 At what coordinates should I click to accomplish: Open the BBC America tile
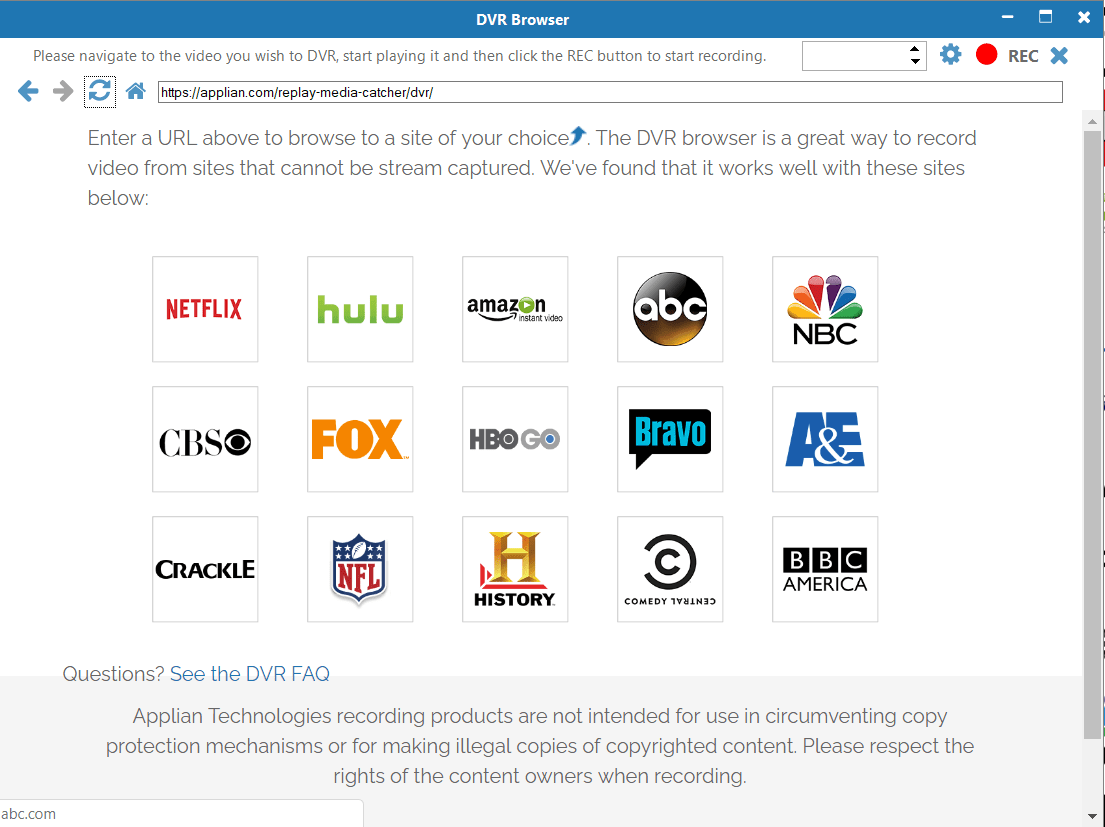point(825,569)
